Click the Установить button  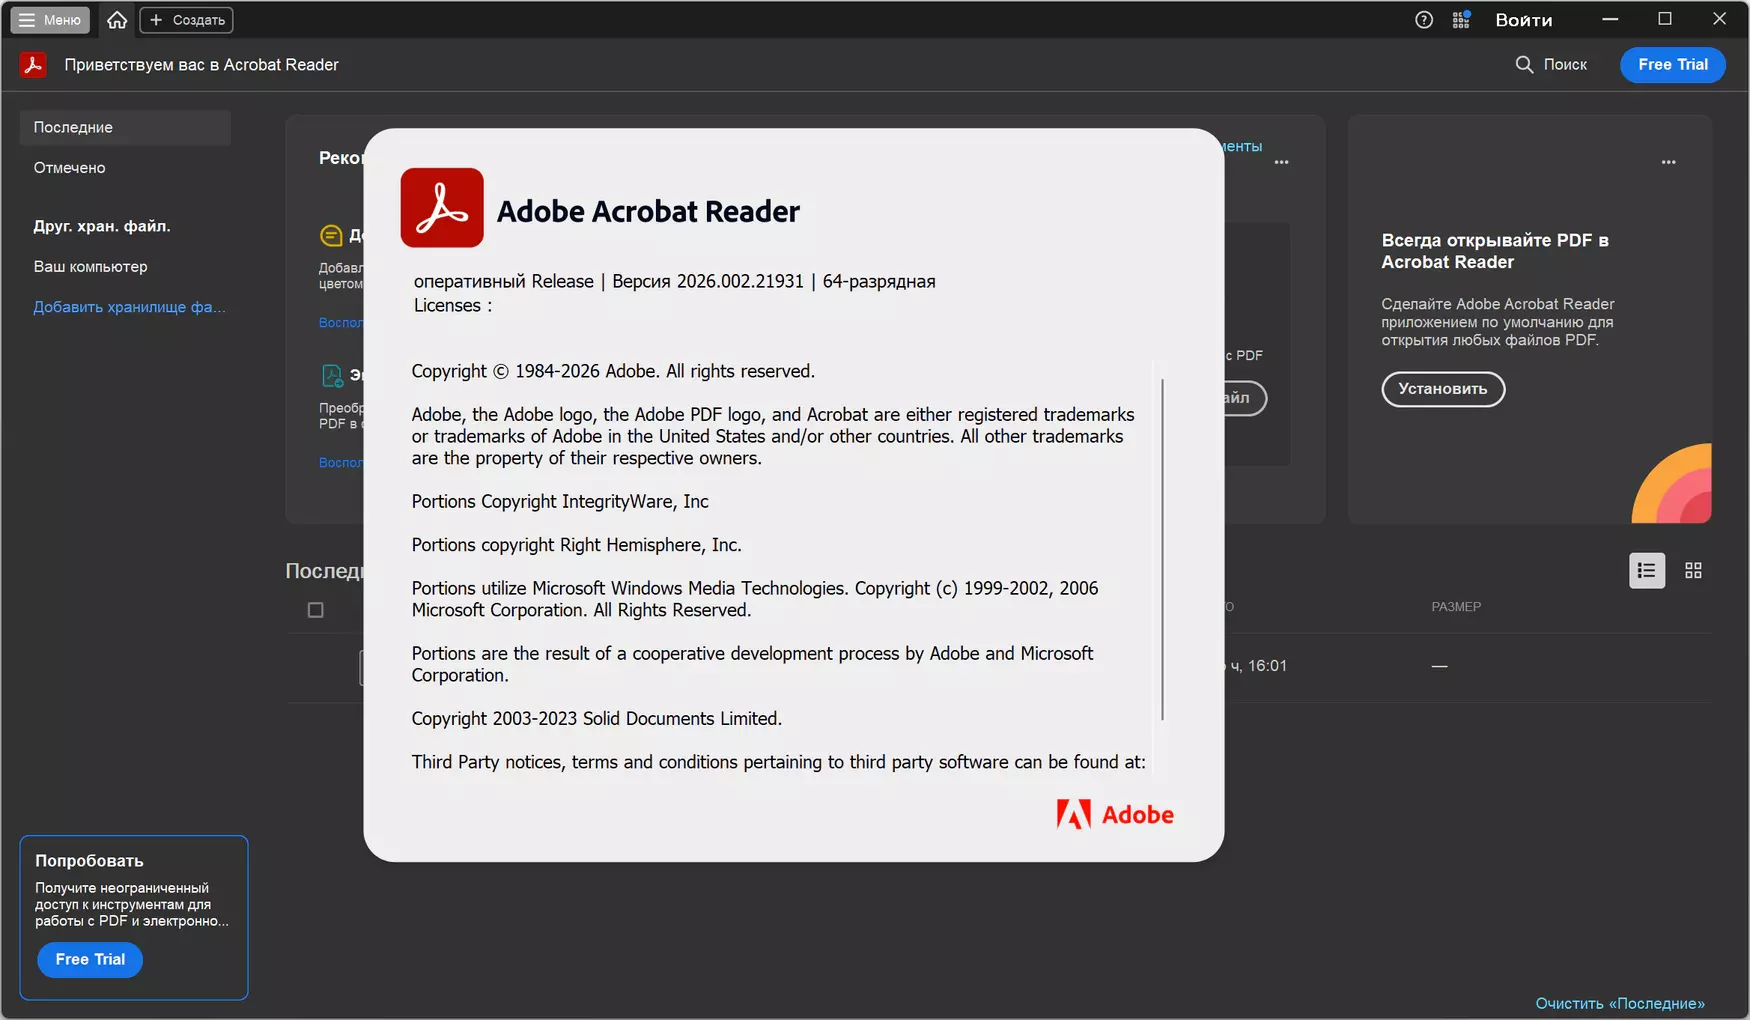click(x=1443, y=389)
